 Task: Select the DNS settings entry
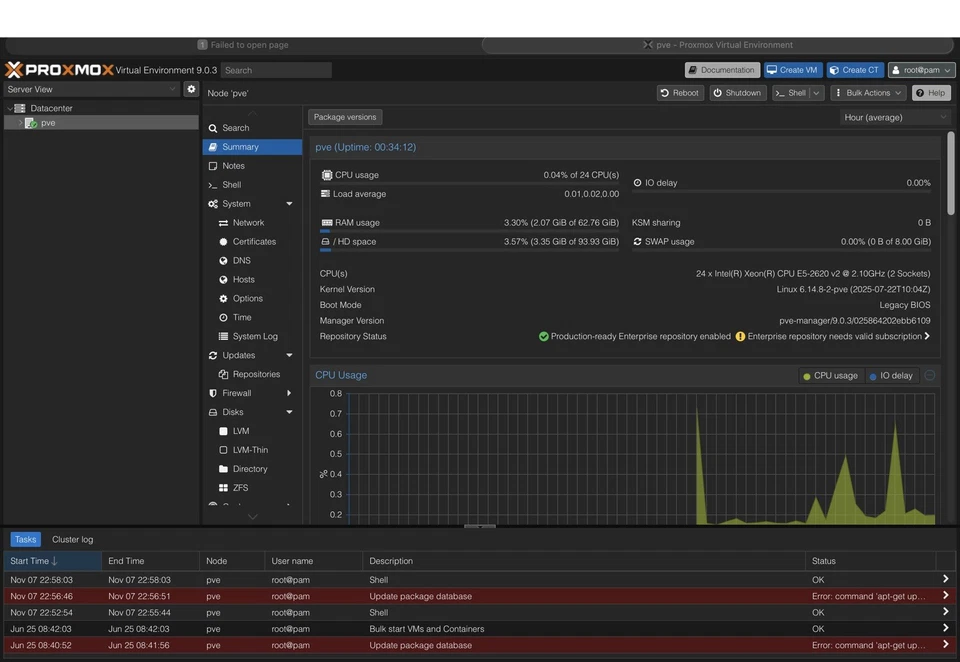coord(242,261)
